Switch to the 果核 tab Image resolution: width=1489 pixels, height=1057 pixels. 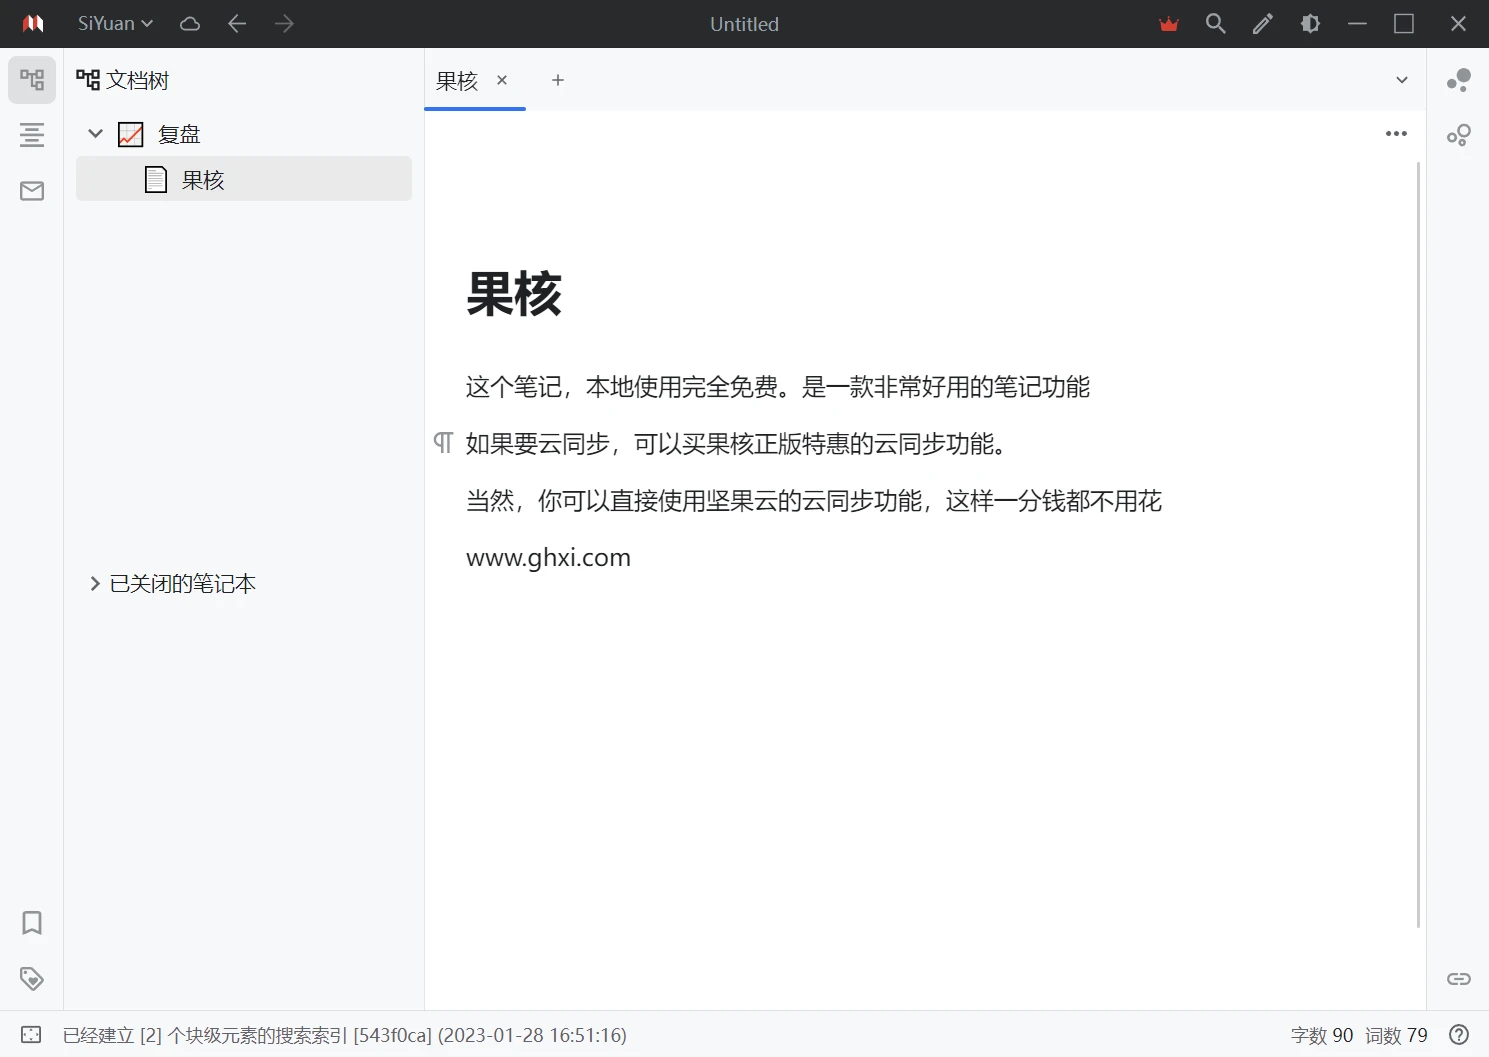coord(457,81)
